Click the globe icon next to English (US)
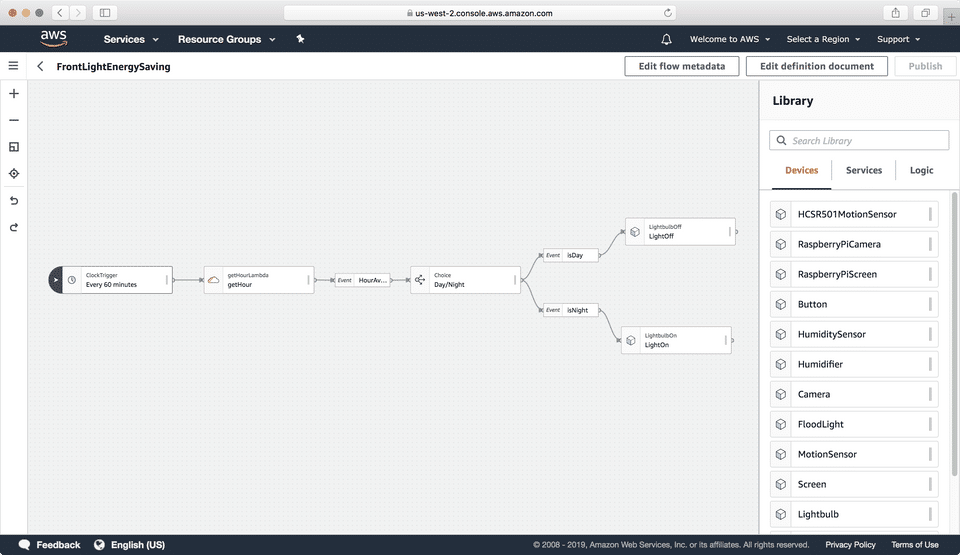Viewport: 960px width, 555px height. pos(99,545)
